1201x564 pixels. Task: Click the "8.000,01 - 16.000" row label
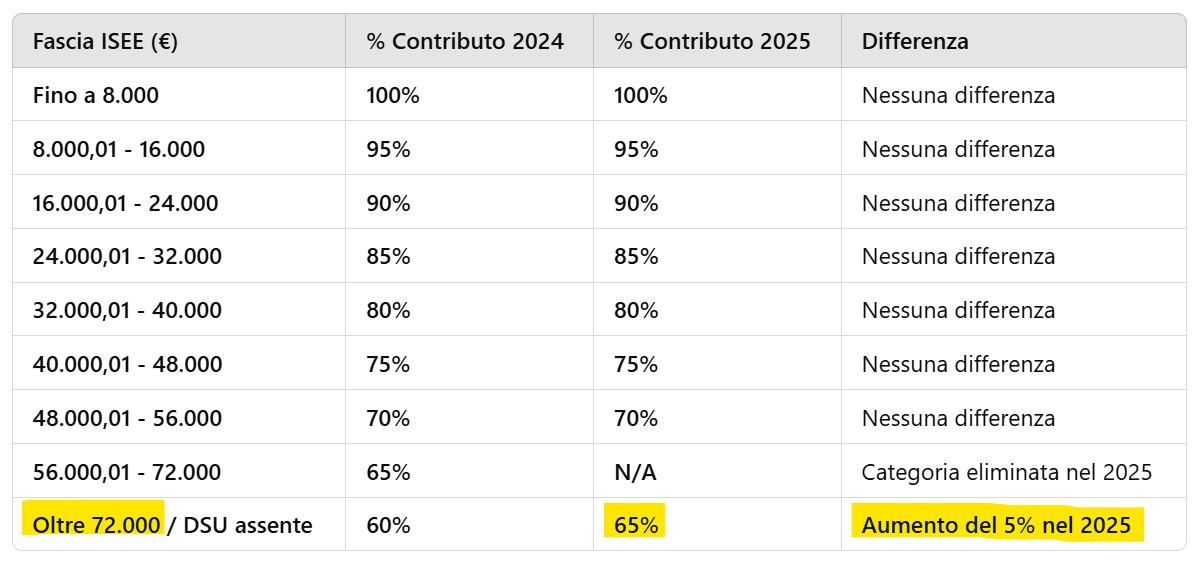click(x=119, y=150)
